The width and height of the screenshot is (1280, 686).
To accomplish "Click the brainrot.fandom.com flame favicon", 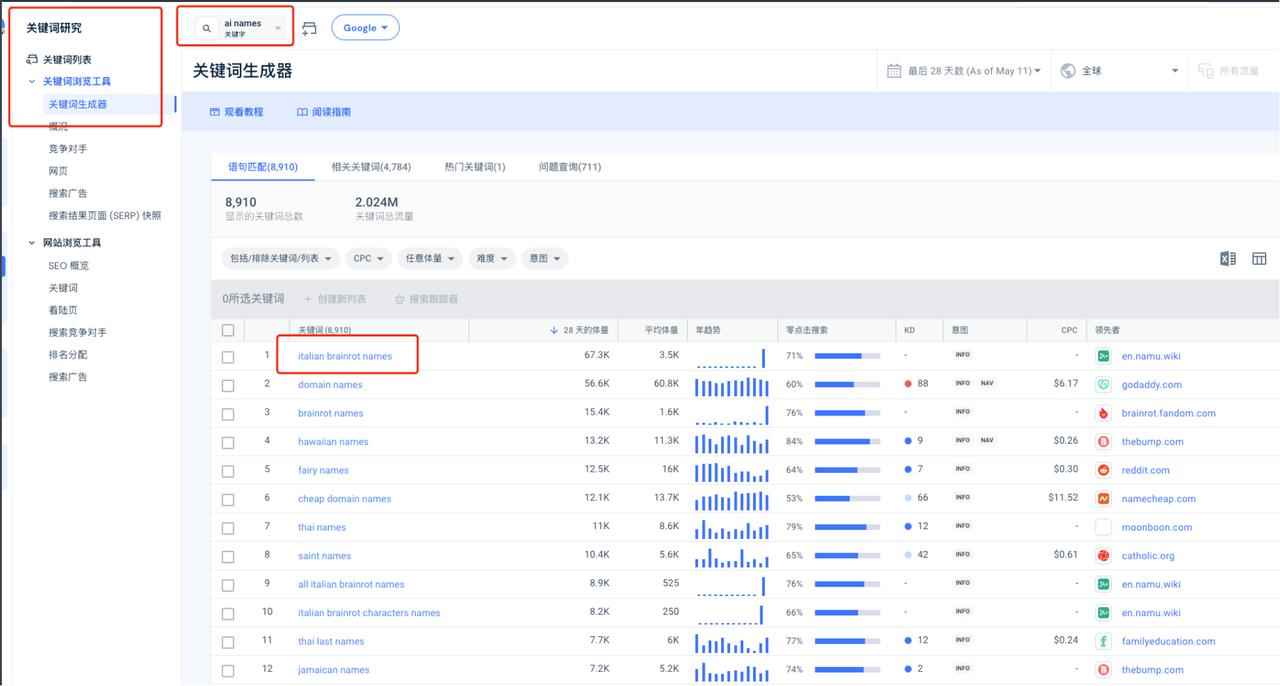I will [1103, 413].
